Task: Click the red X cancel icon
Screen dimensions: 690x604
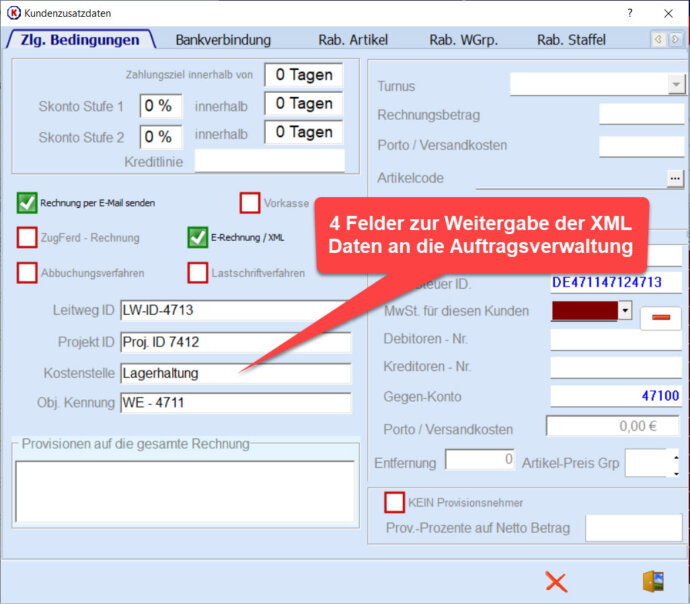Action: pyautogui.click(x=556, y=582)
